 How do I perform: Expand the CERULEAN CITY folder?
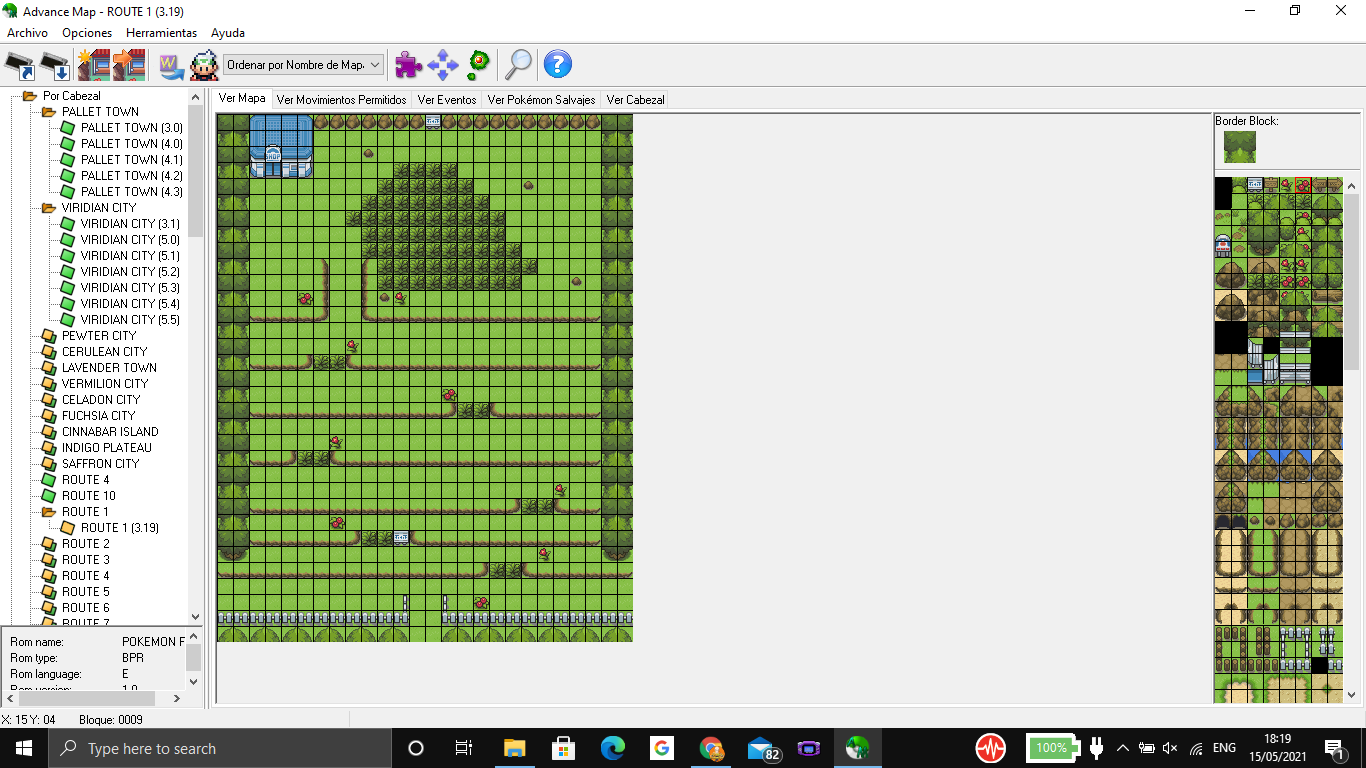(48, 352)
